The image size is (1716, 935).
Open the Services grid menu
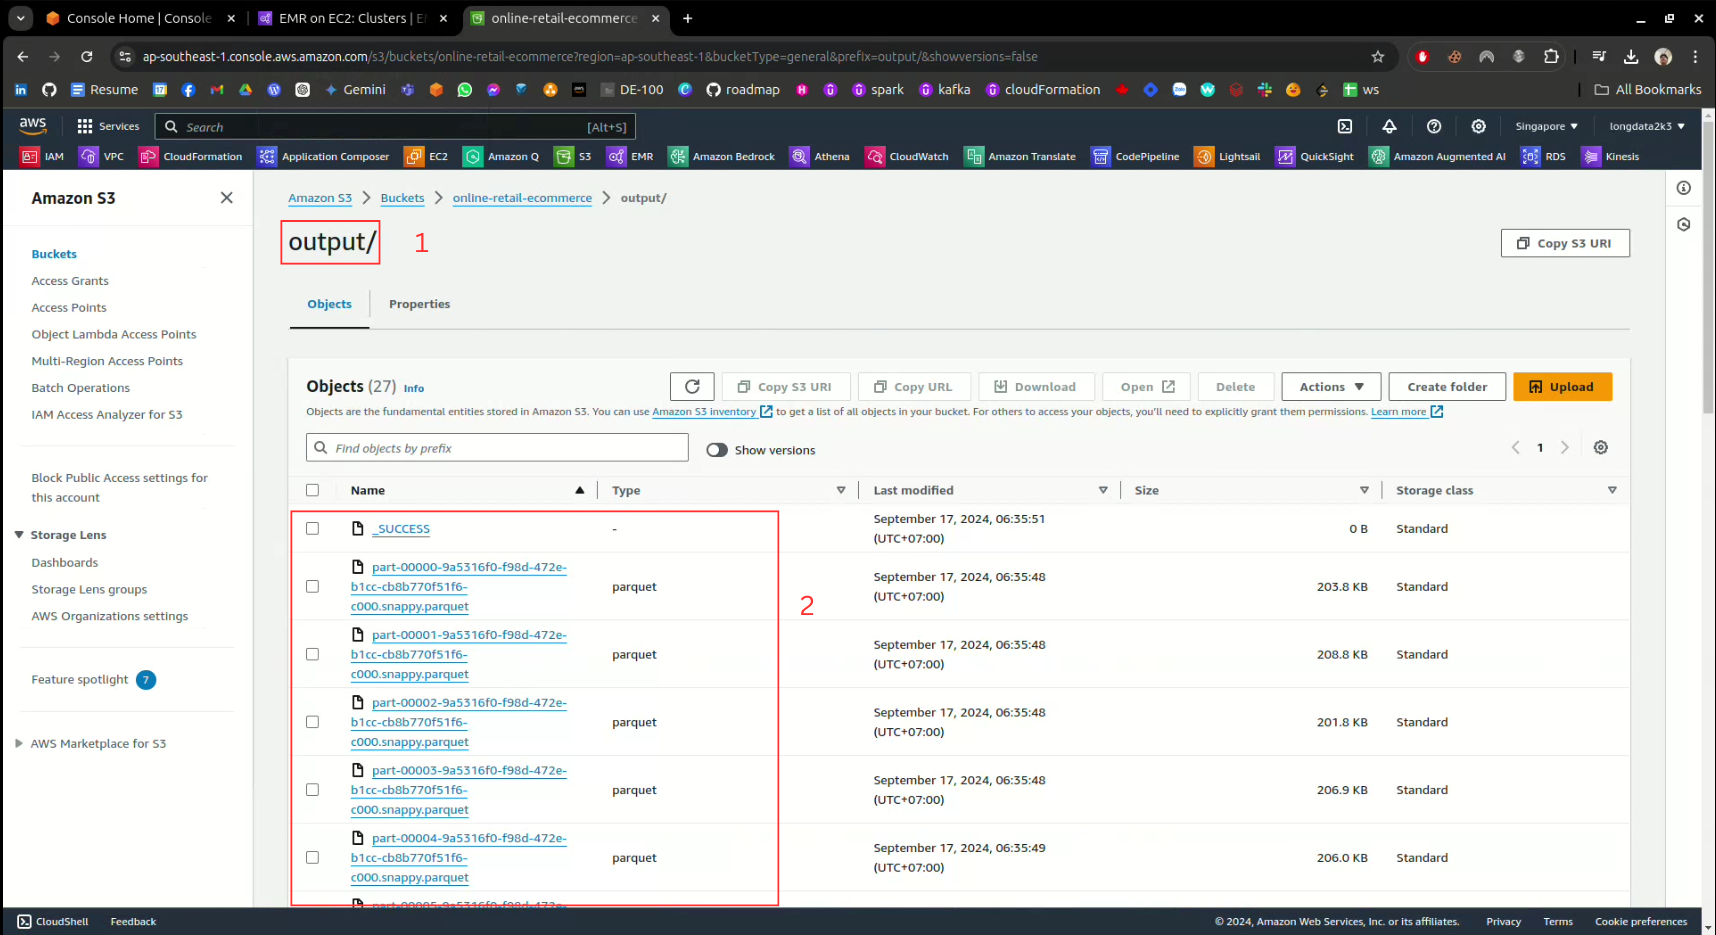(x=108, y=127)
